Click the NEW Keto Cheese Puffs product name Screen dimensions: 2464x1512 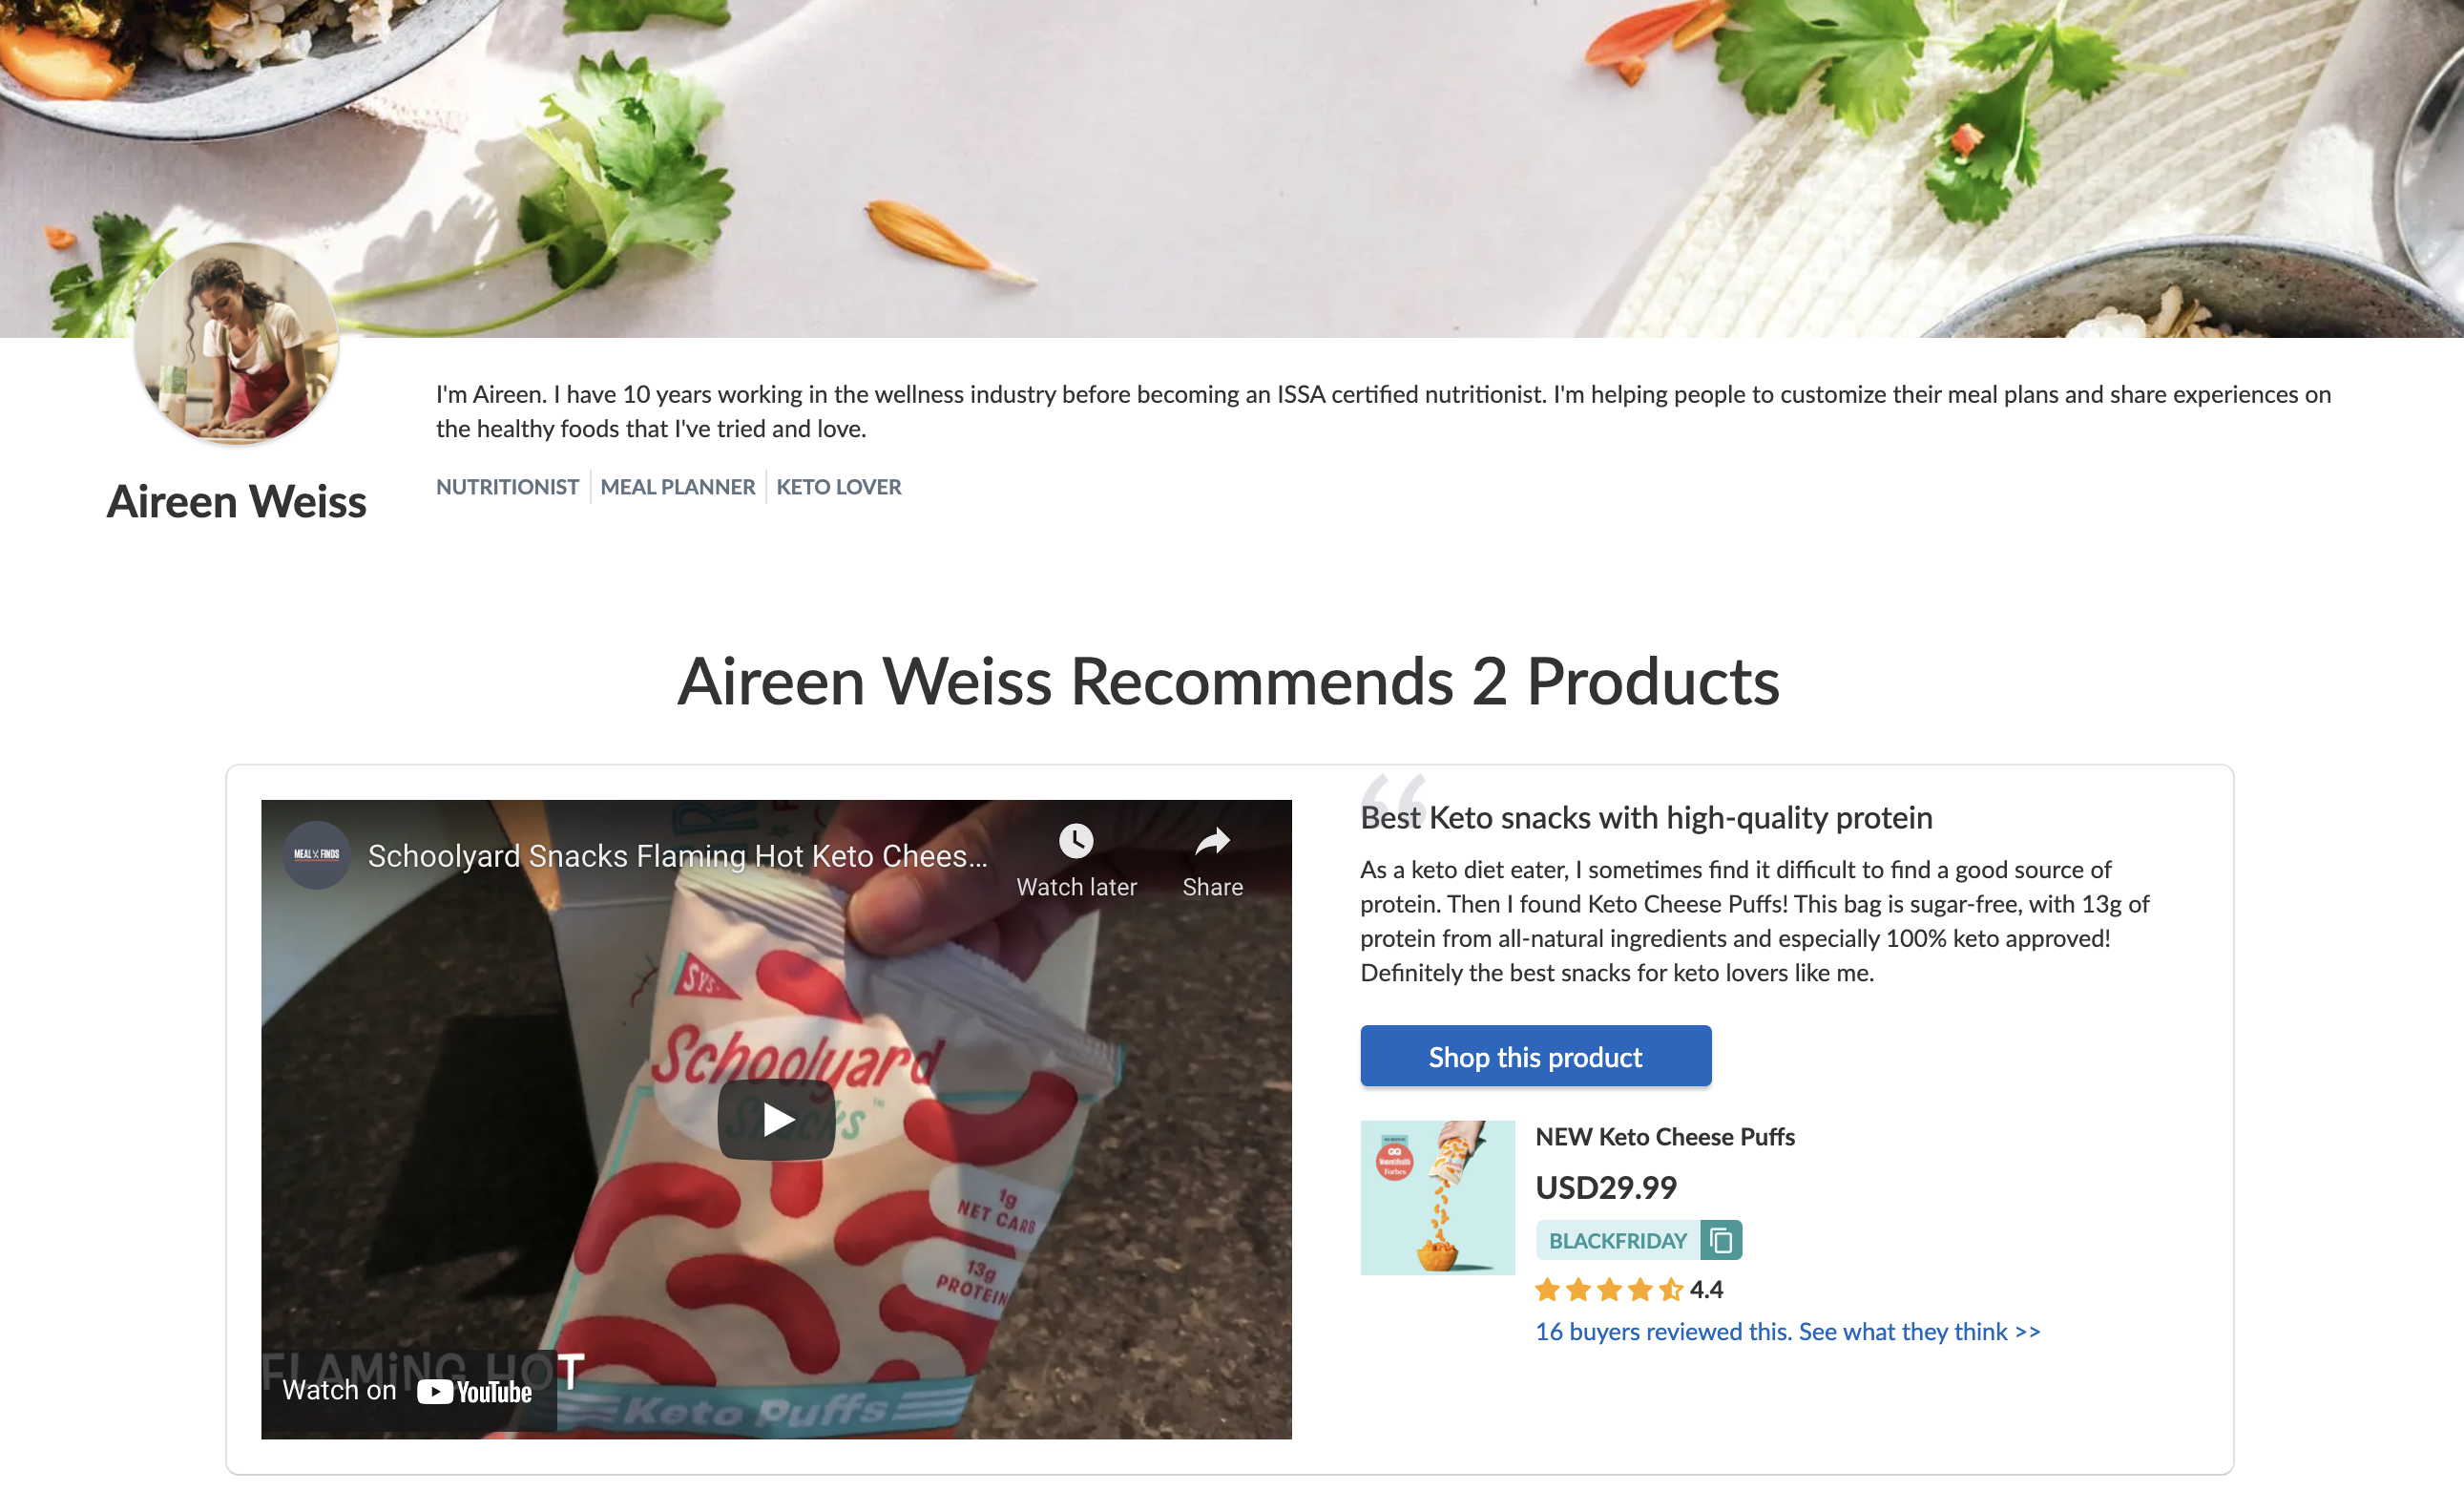click(1664, 1137)
